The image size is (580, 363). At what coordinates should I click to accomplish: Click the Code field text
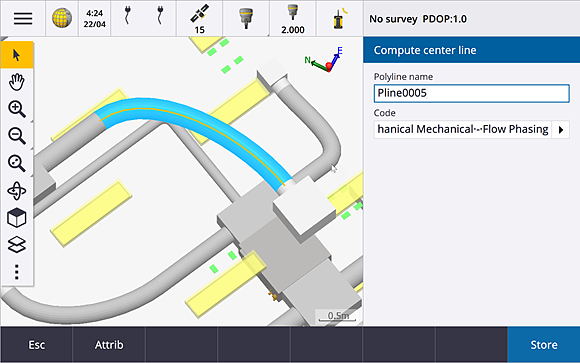(462, 130)
